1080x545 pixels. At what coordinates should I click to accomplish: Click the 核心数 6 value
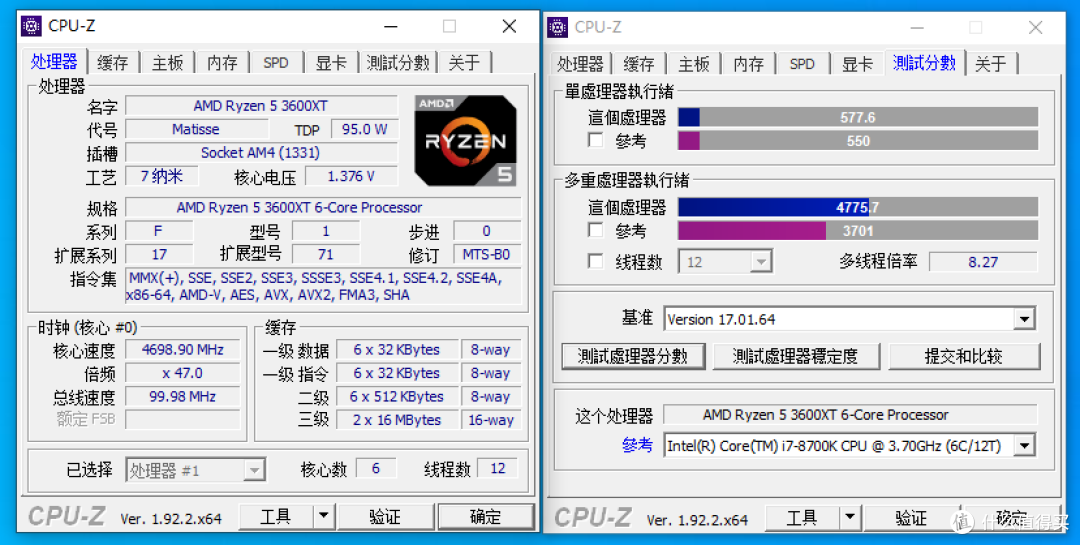coord(376,469)
